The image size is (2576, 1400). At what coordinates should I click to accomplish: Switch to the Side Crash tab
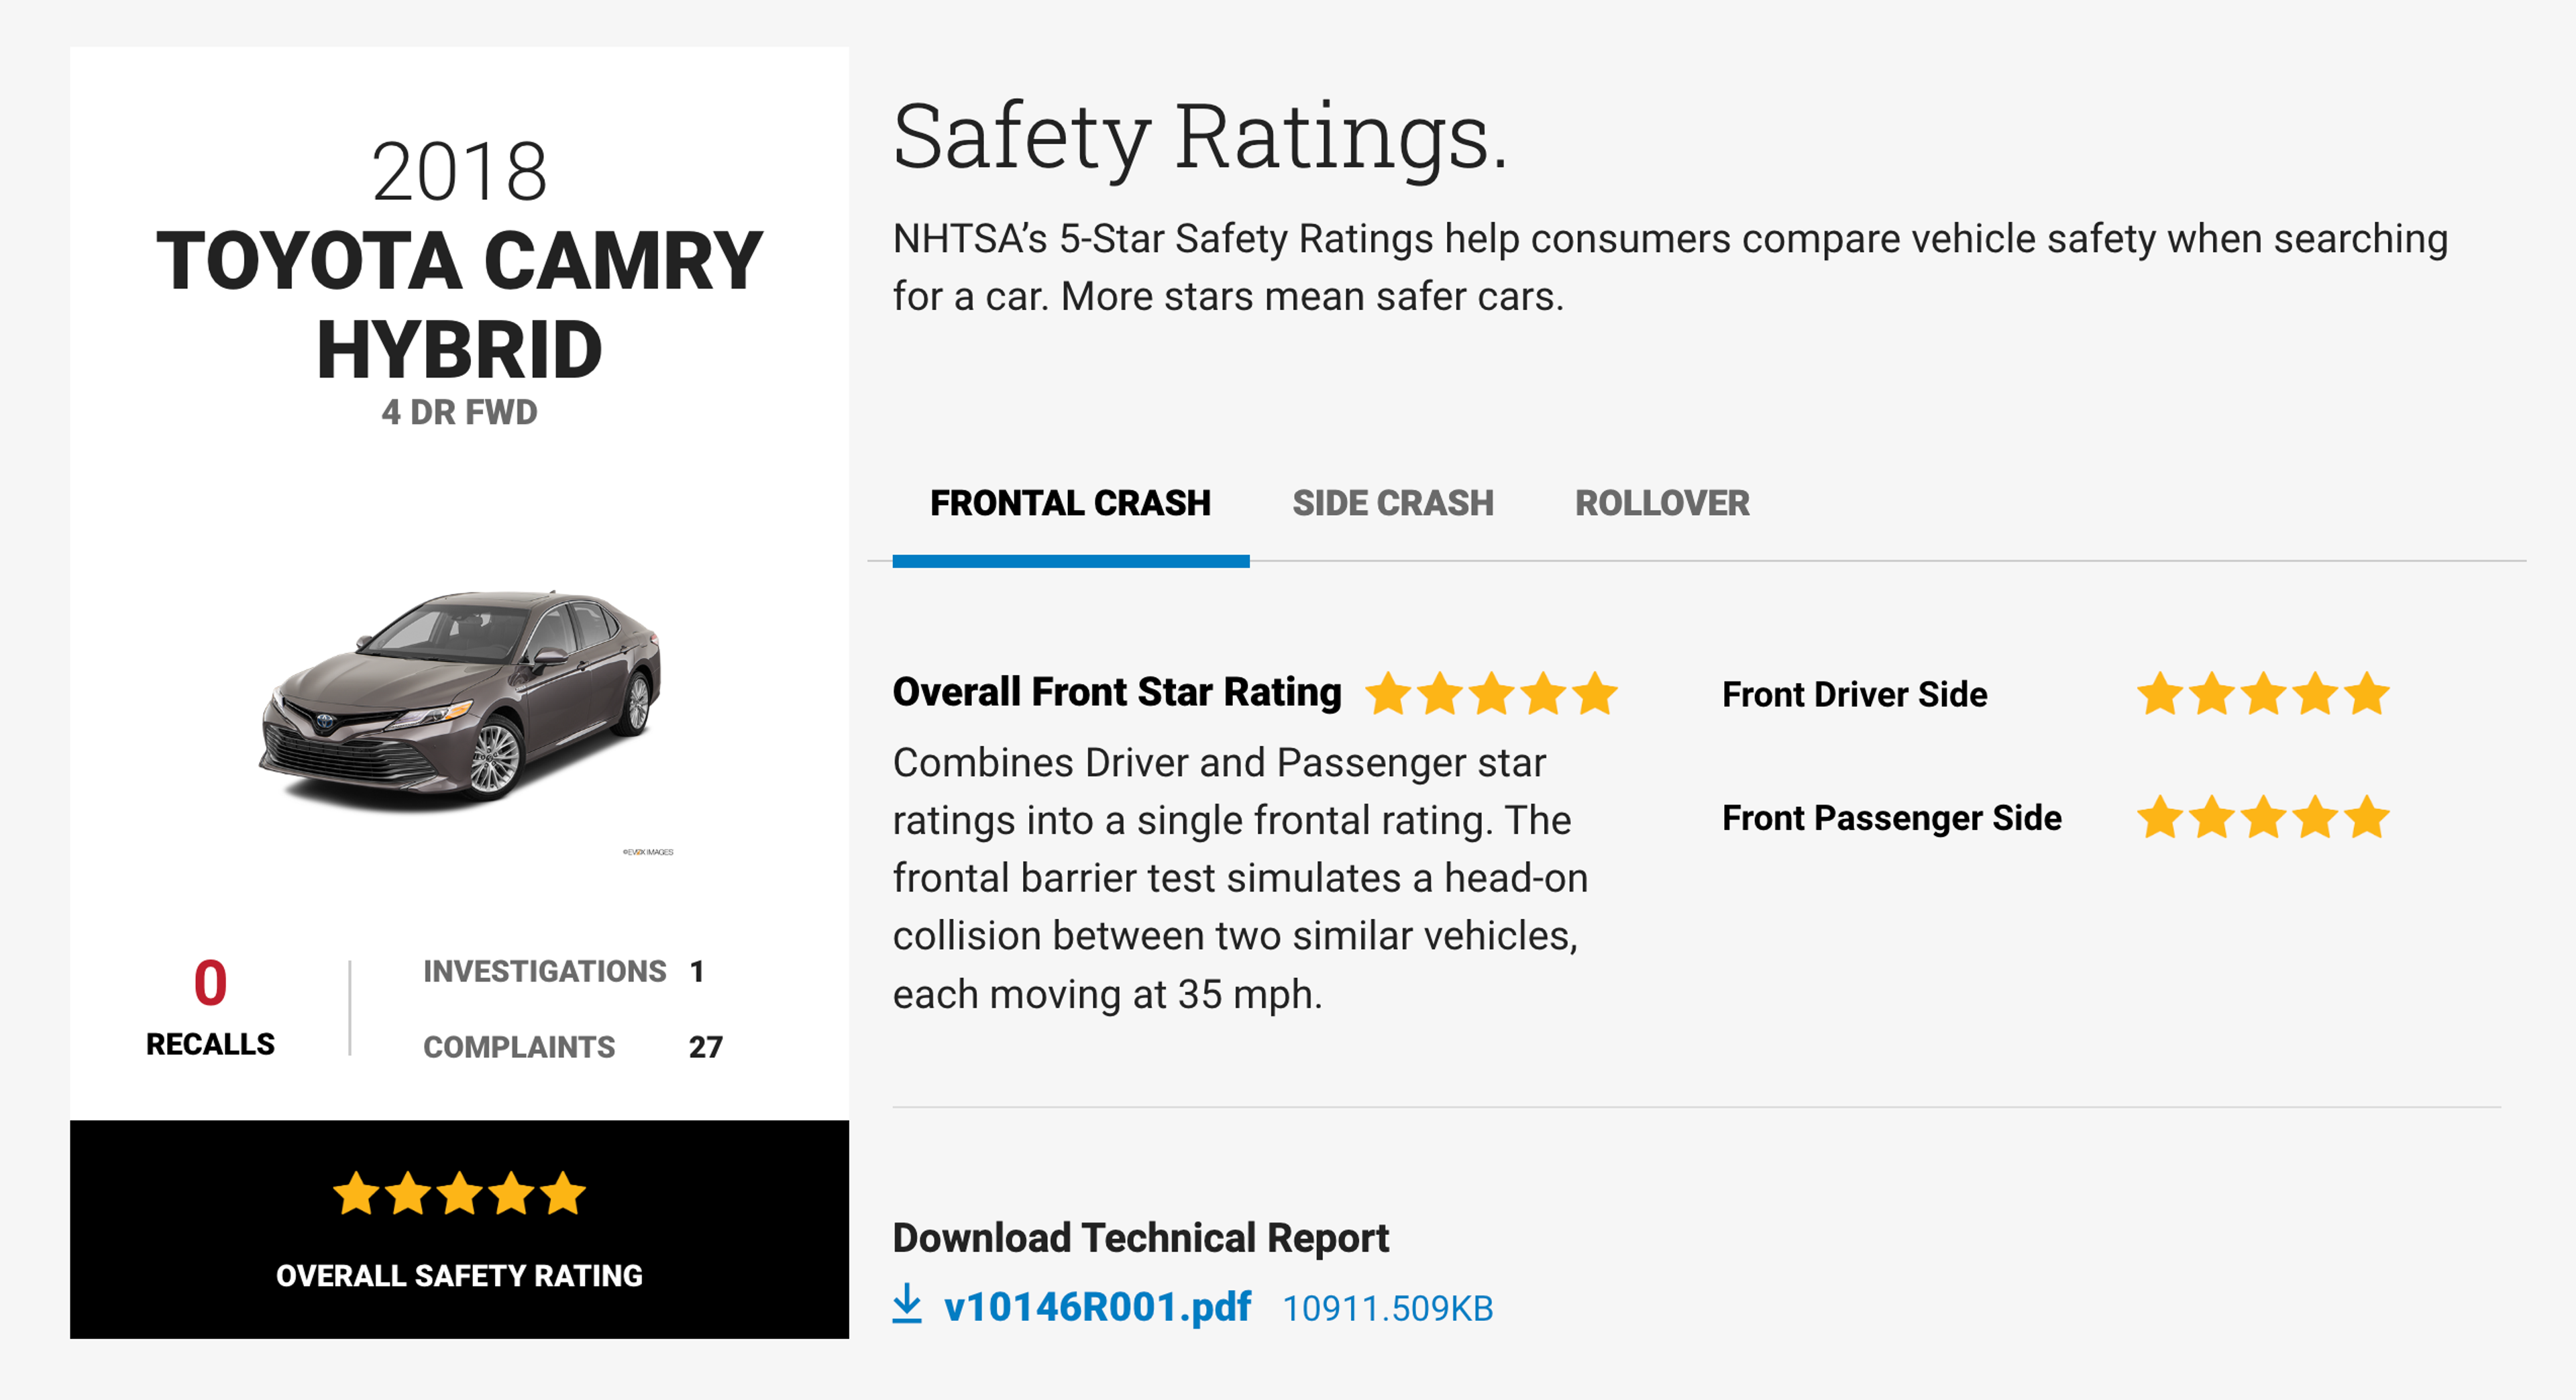1393,503
